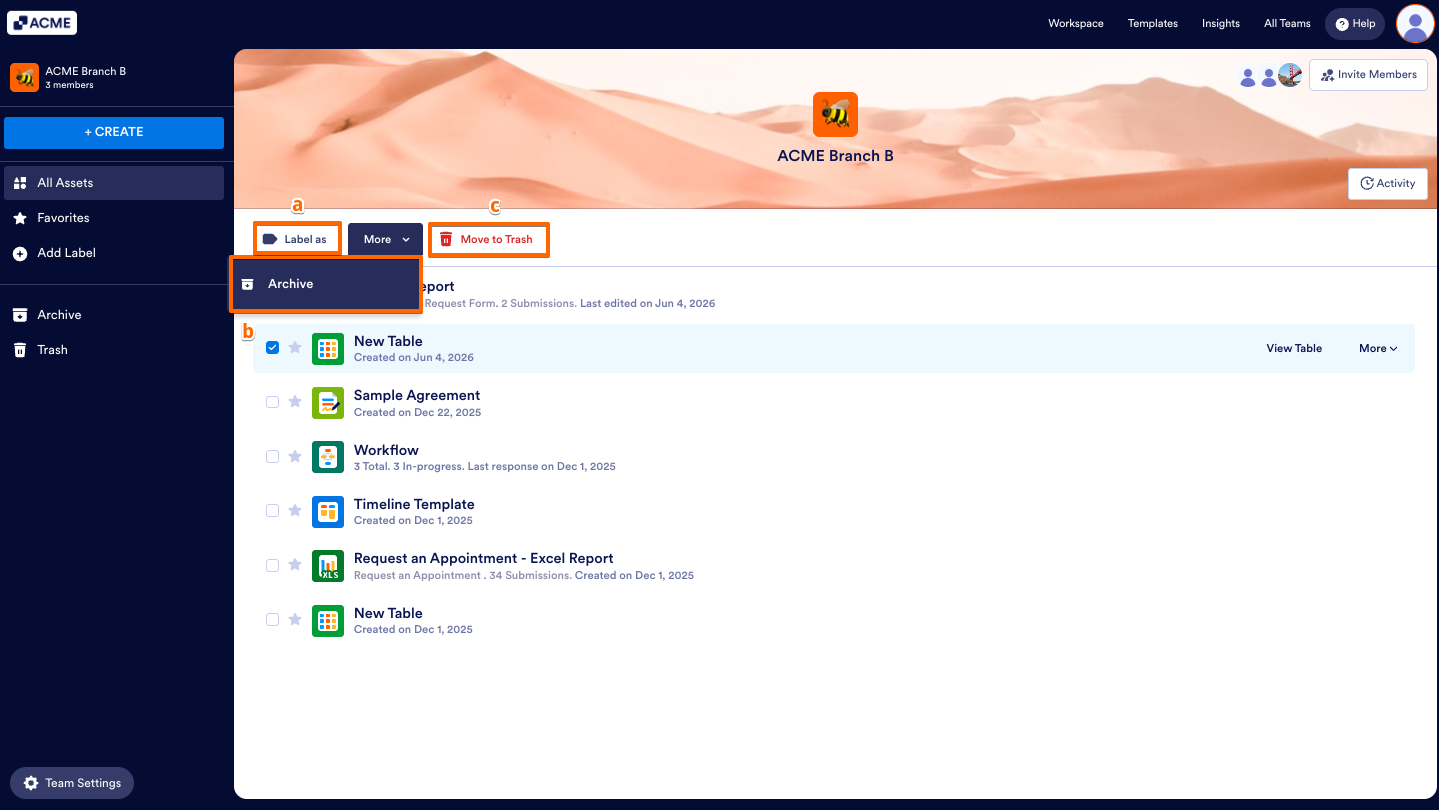Star the selected New Table as favorite
This screenshot has height=810, width=1439.
click(x=295, y=348)
